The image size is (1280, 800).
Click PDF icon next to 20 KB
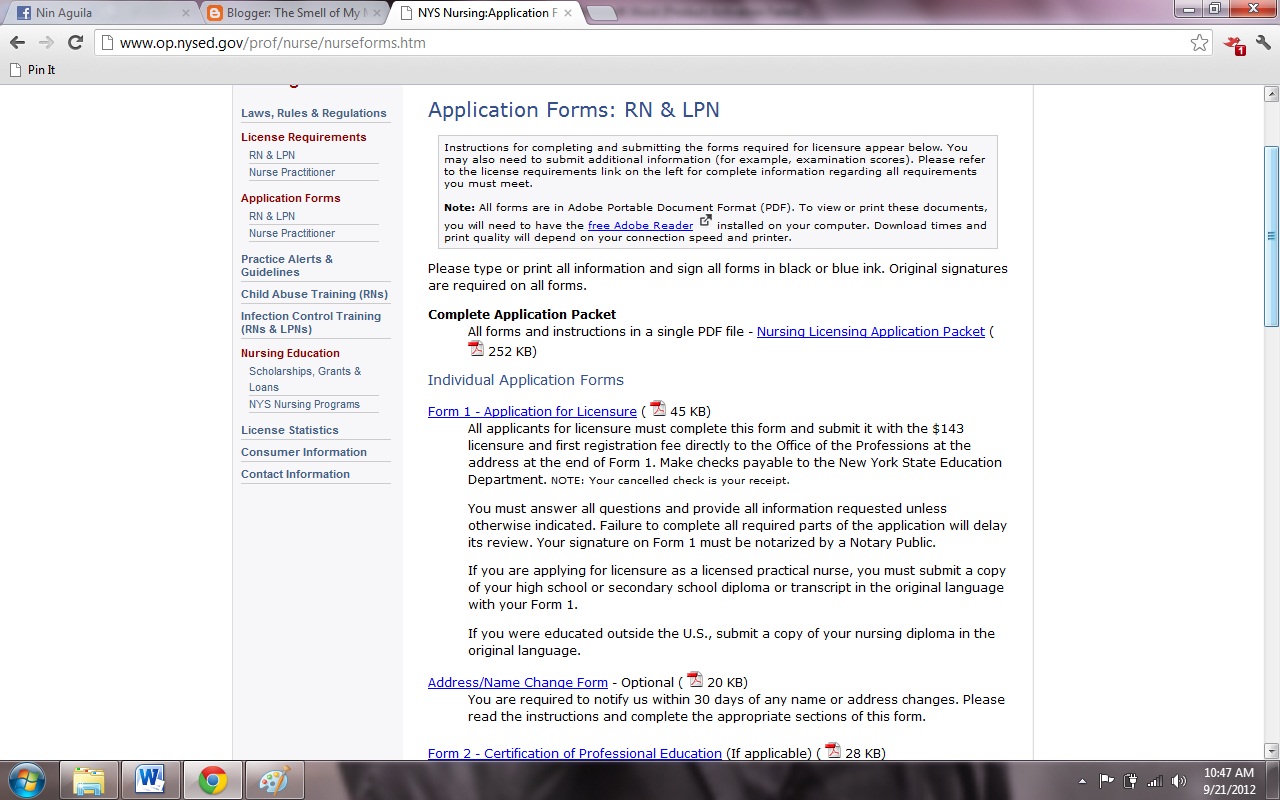point(695,680)
